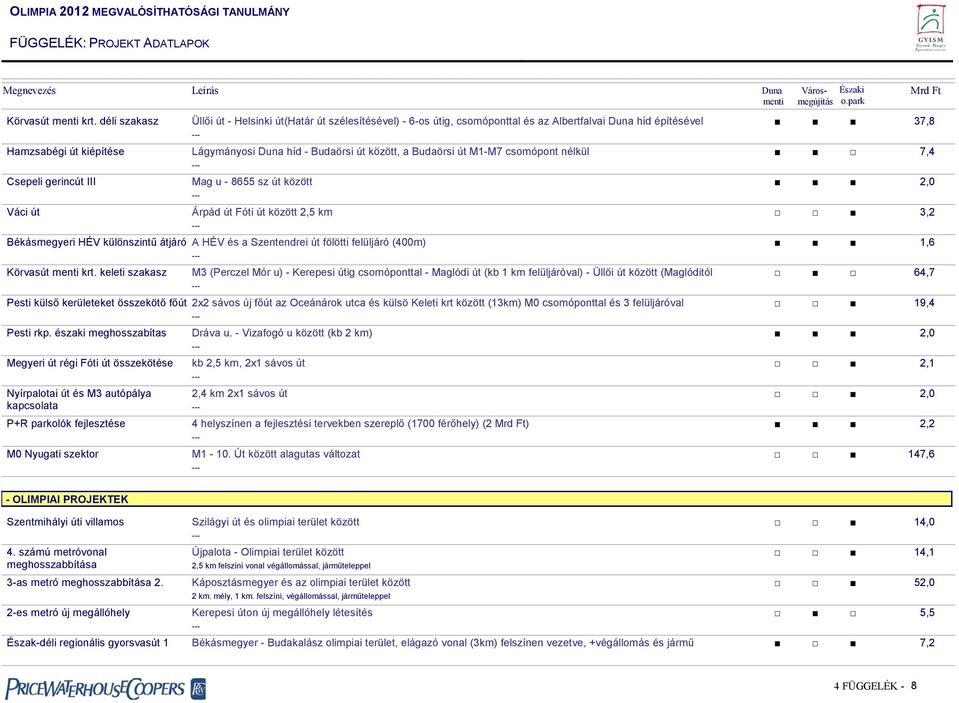Click description 'kb 2,5 km, 2x1 sávos út'
Viewport: 959px width, 703px height.
coord(248,363)
